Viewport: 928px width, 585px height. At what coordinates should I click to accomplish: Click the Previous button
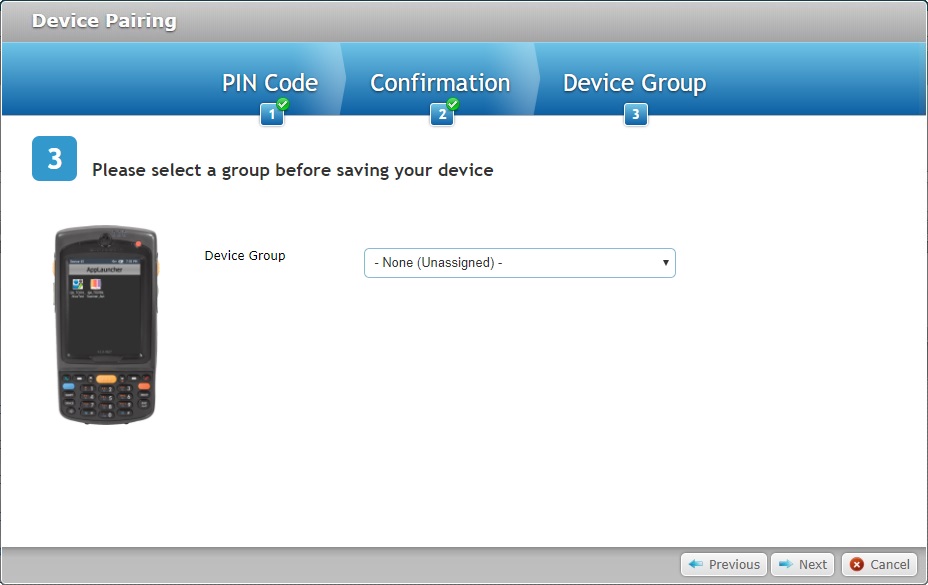(723, 564)
